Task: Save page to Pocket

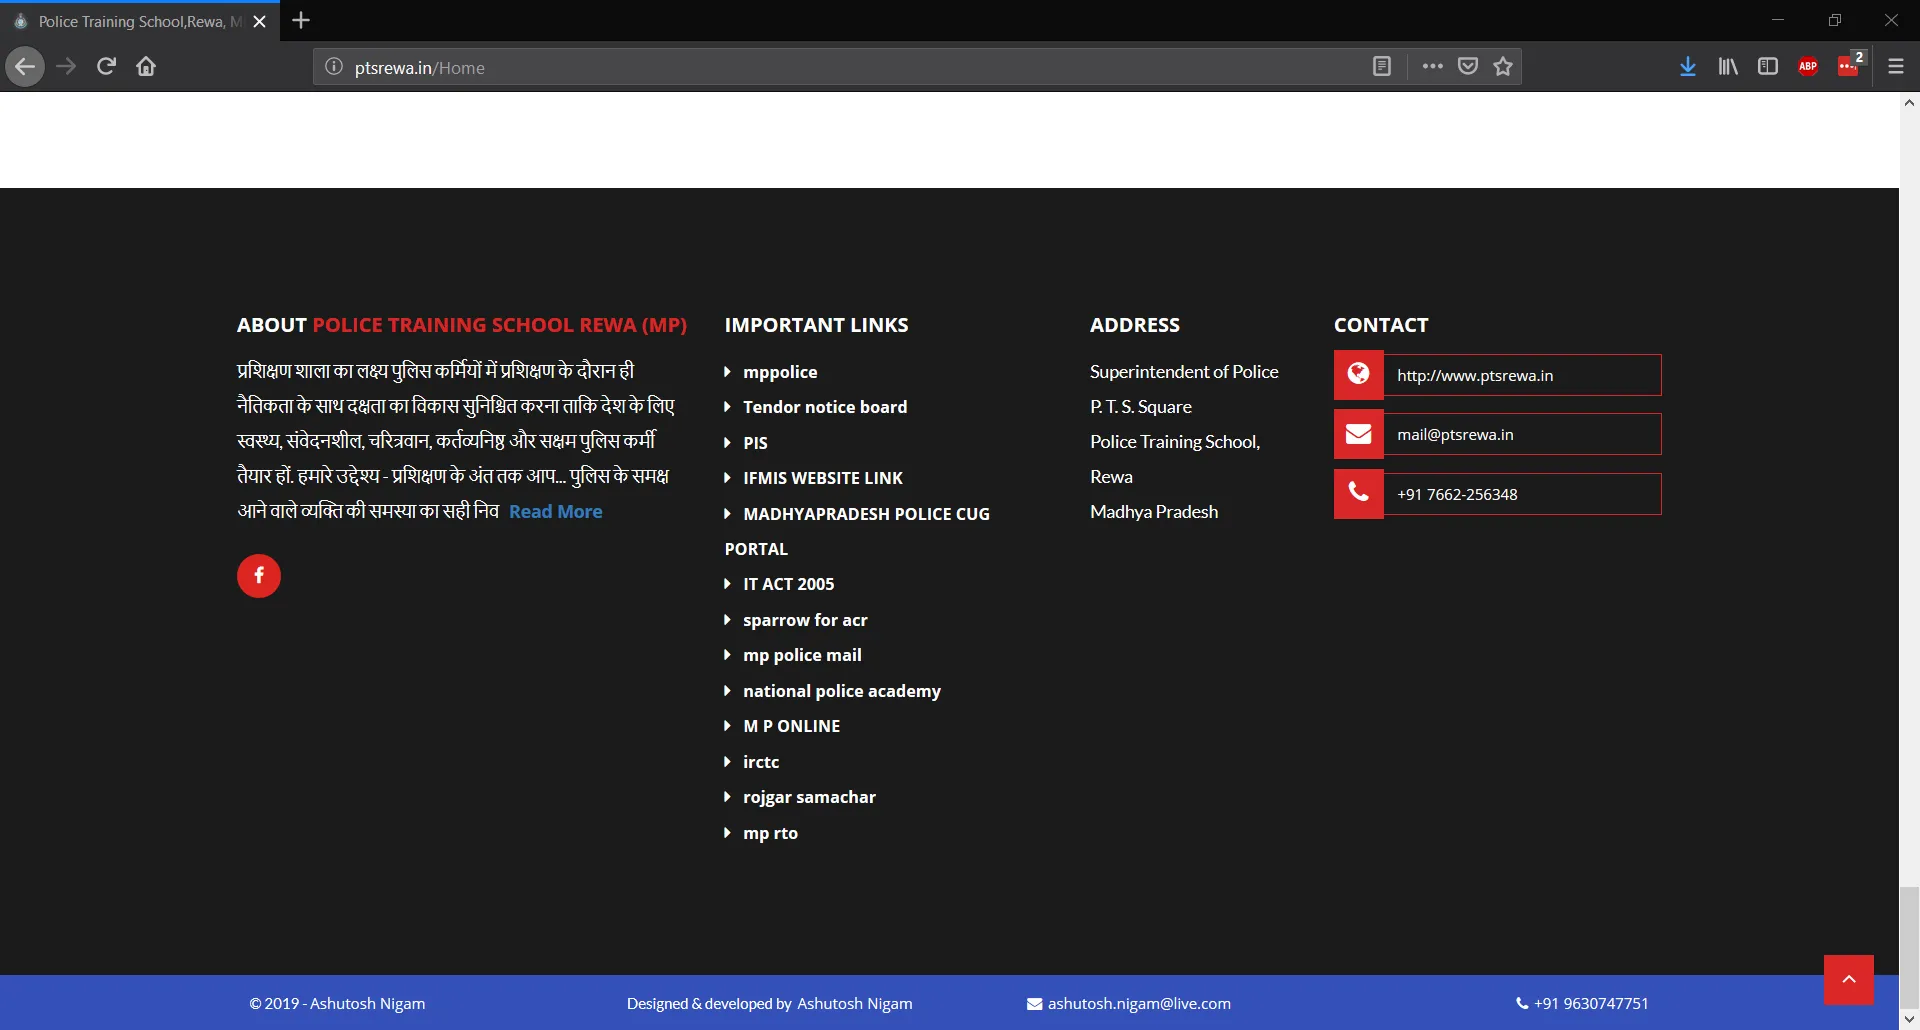Action: (1467, 67)
